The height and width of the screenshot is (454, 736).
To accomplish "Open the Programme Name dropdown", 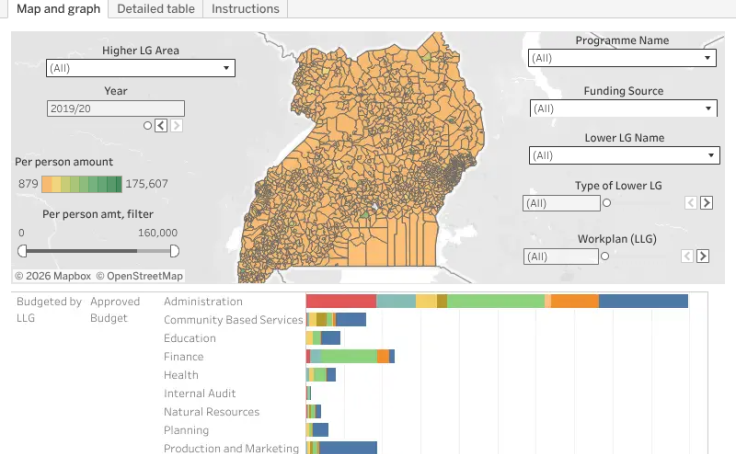I will pyautogui.click(x=622, y=58).
